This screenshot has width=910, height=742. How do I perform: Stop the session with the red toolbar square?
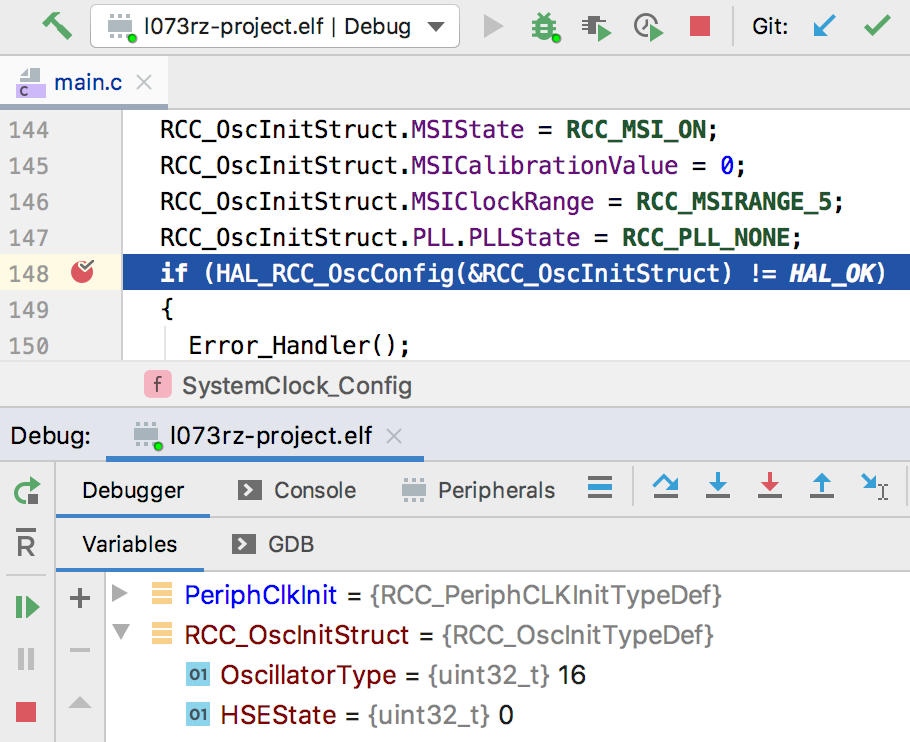[700, 26]
